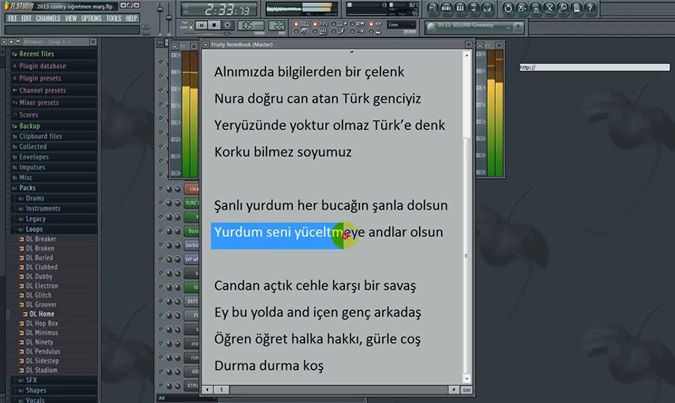Click NoteBook vertical scrollbar down arrow
This screenshot has height=403, width=675.
click(x=467, y=379)
